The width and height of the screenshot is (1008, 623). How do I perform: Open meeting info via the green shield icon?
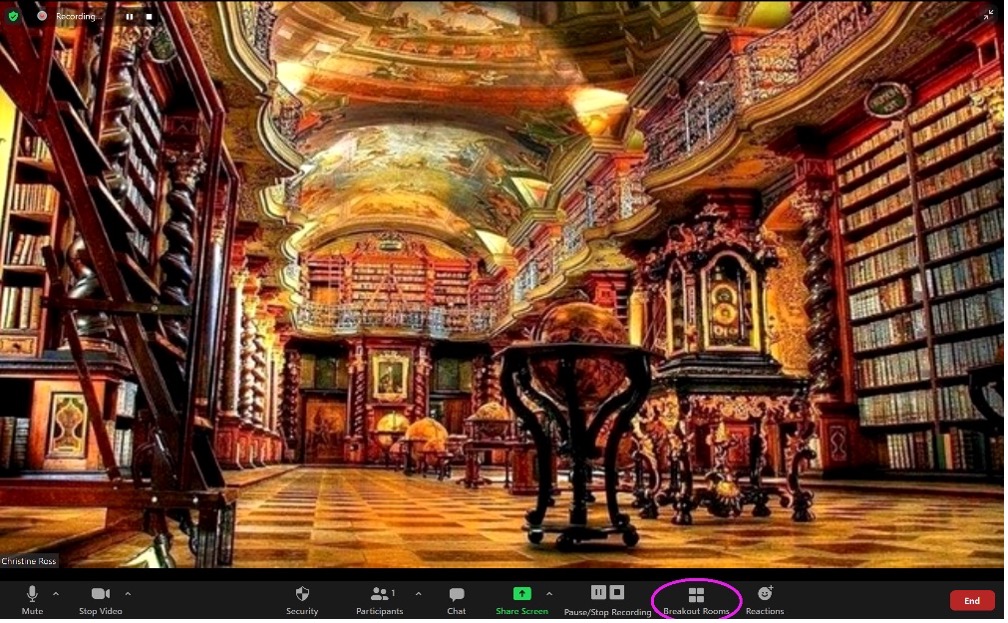(x=13, y=16)
